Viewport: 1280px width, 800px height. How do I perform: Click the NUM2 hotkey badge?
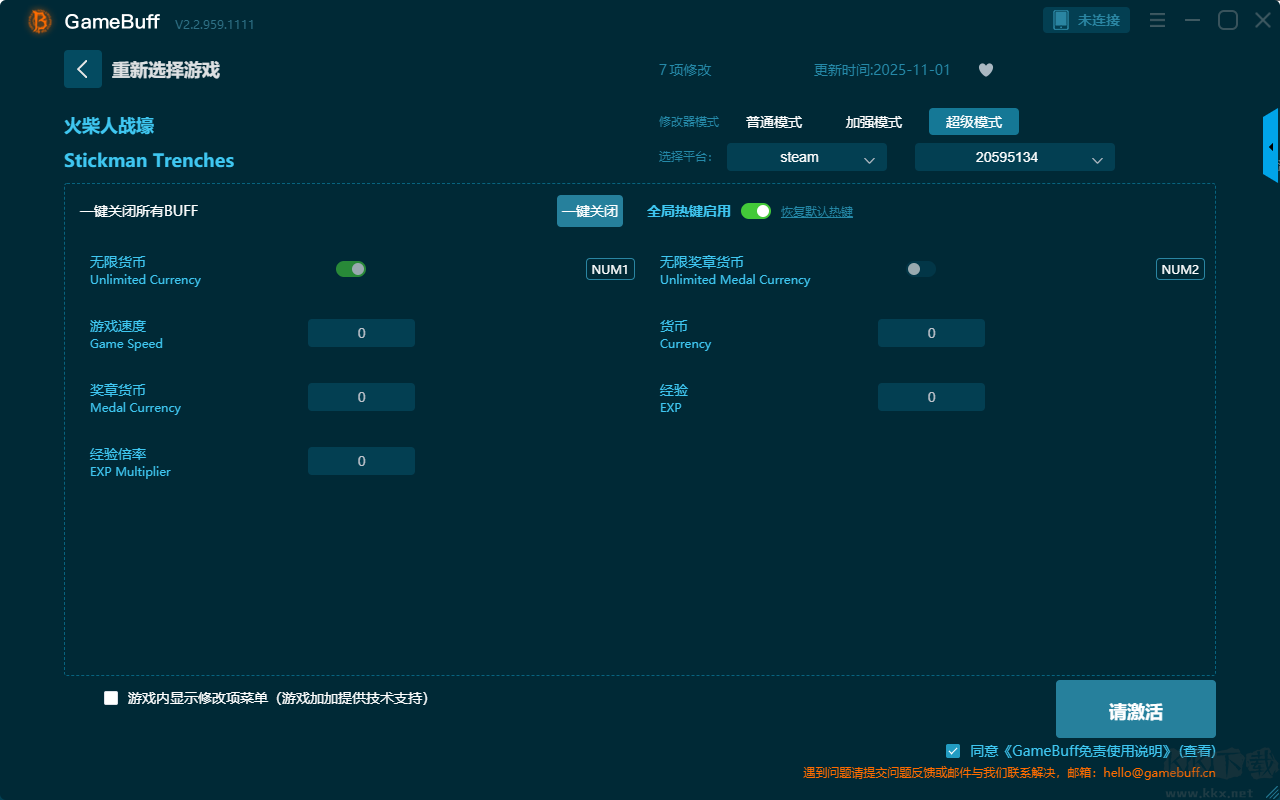click(x=1180, y=269)
